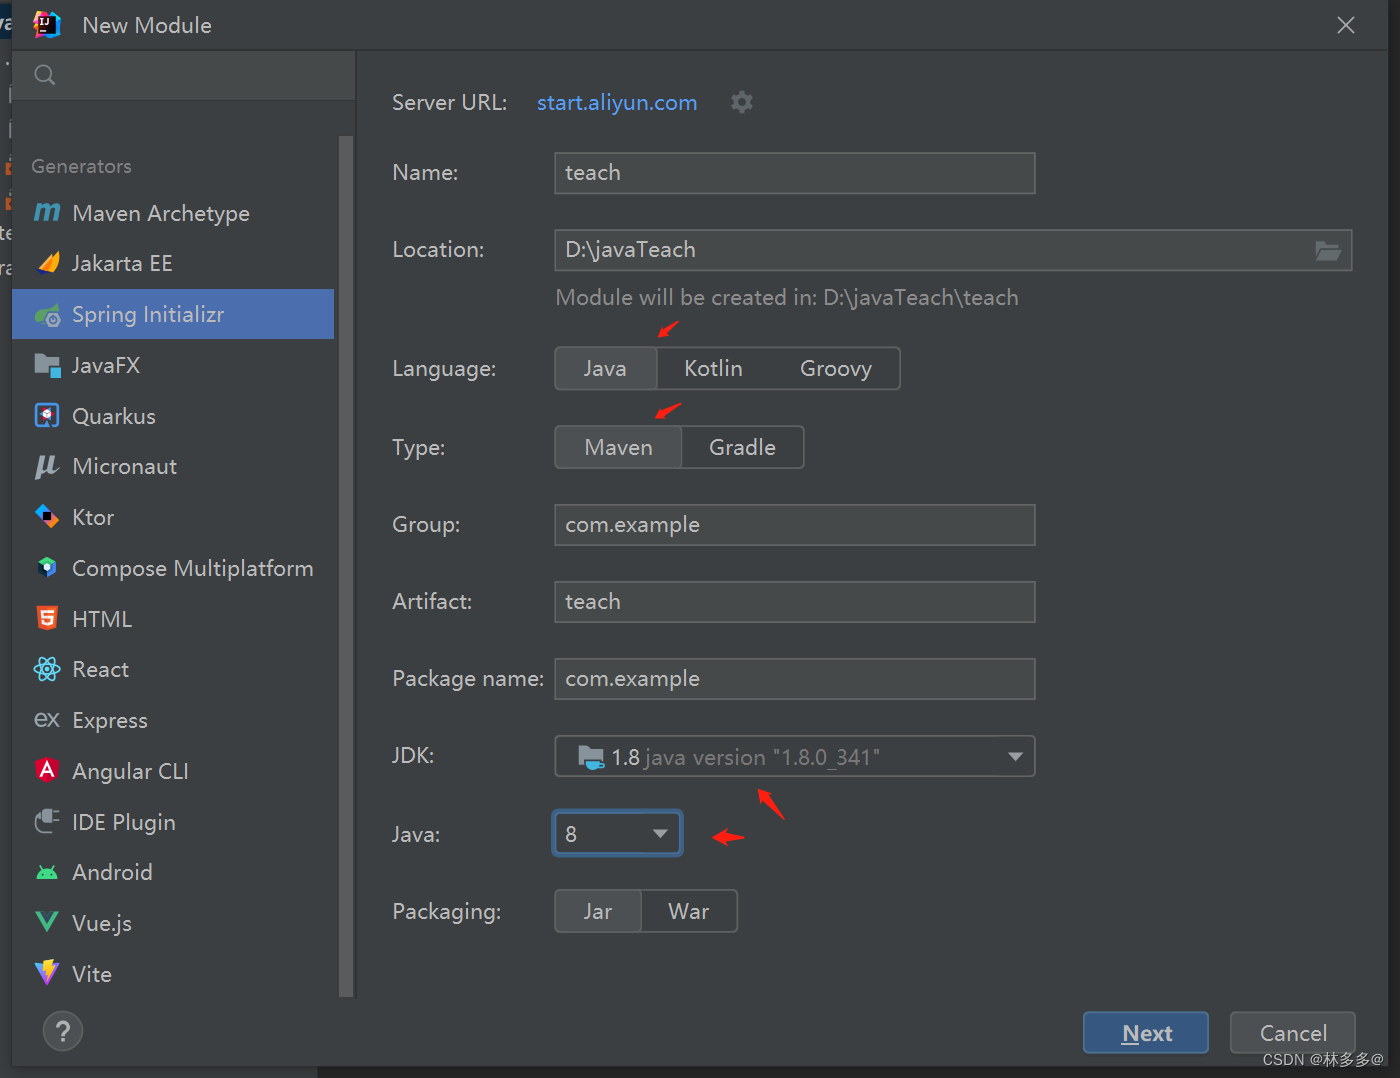Browse for Location using folder icon

pyautogui.click(x=1328, y=250)
